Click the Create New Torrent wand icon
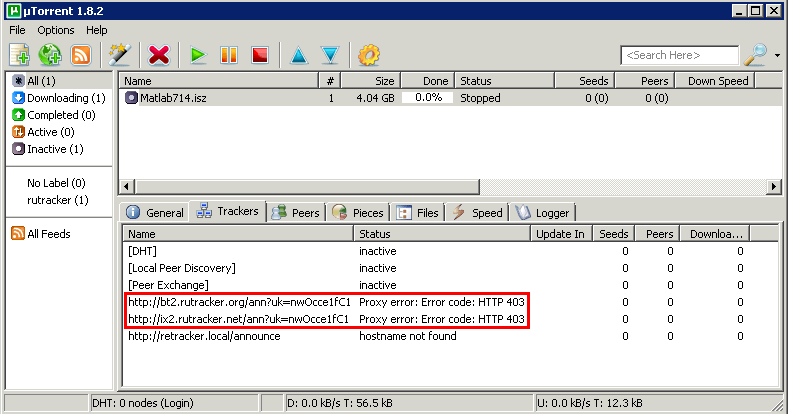The width and height of the screenshot is (788, 414). pyautogui.click(x=120, y=55)
